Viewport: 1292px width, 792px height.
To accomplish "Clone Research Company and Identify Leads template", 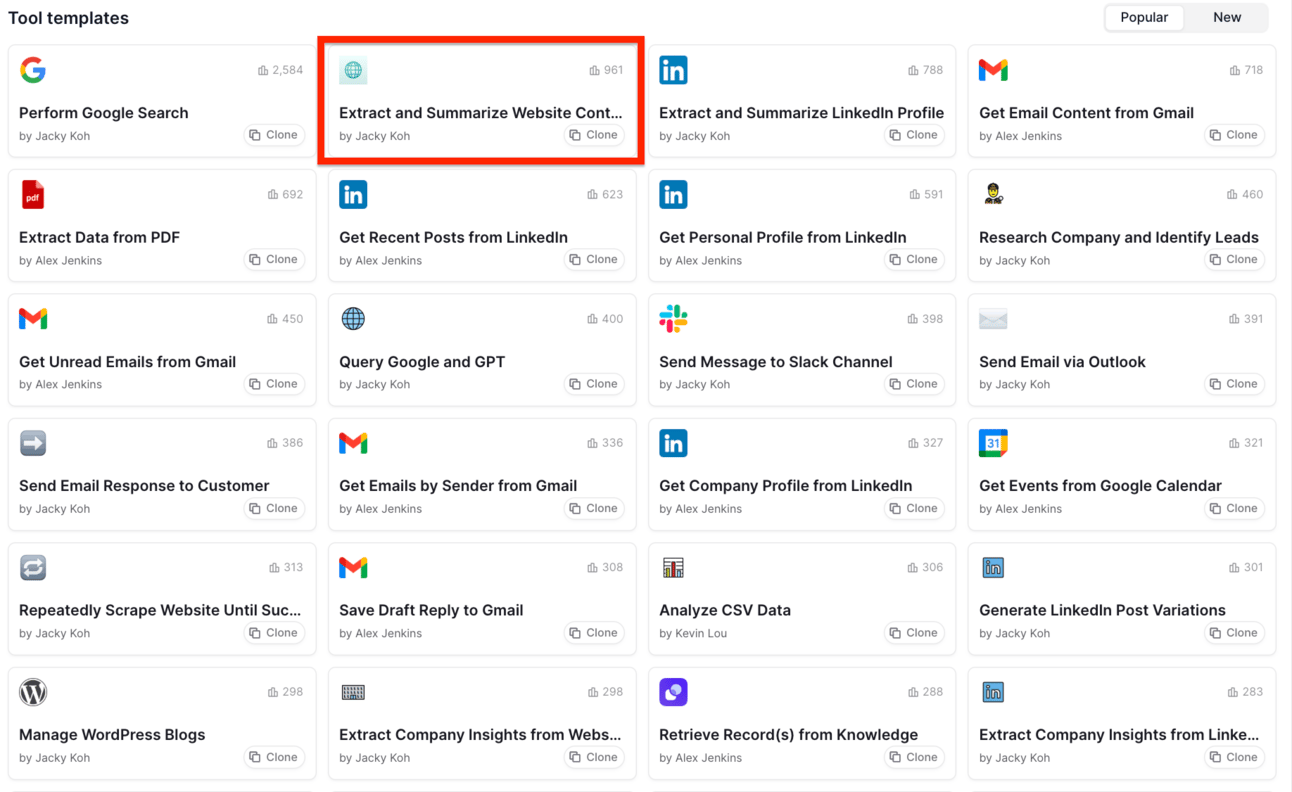I will pyautogui.click(x=1234, y=259).
